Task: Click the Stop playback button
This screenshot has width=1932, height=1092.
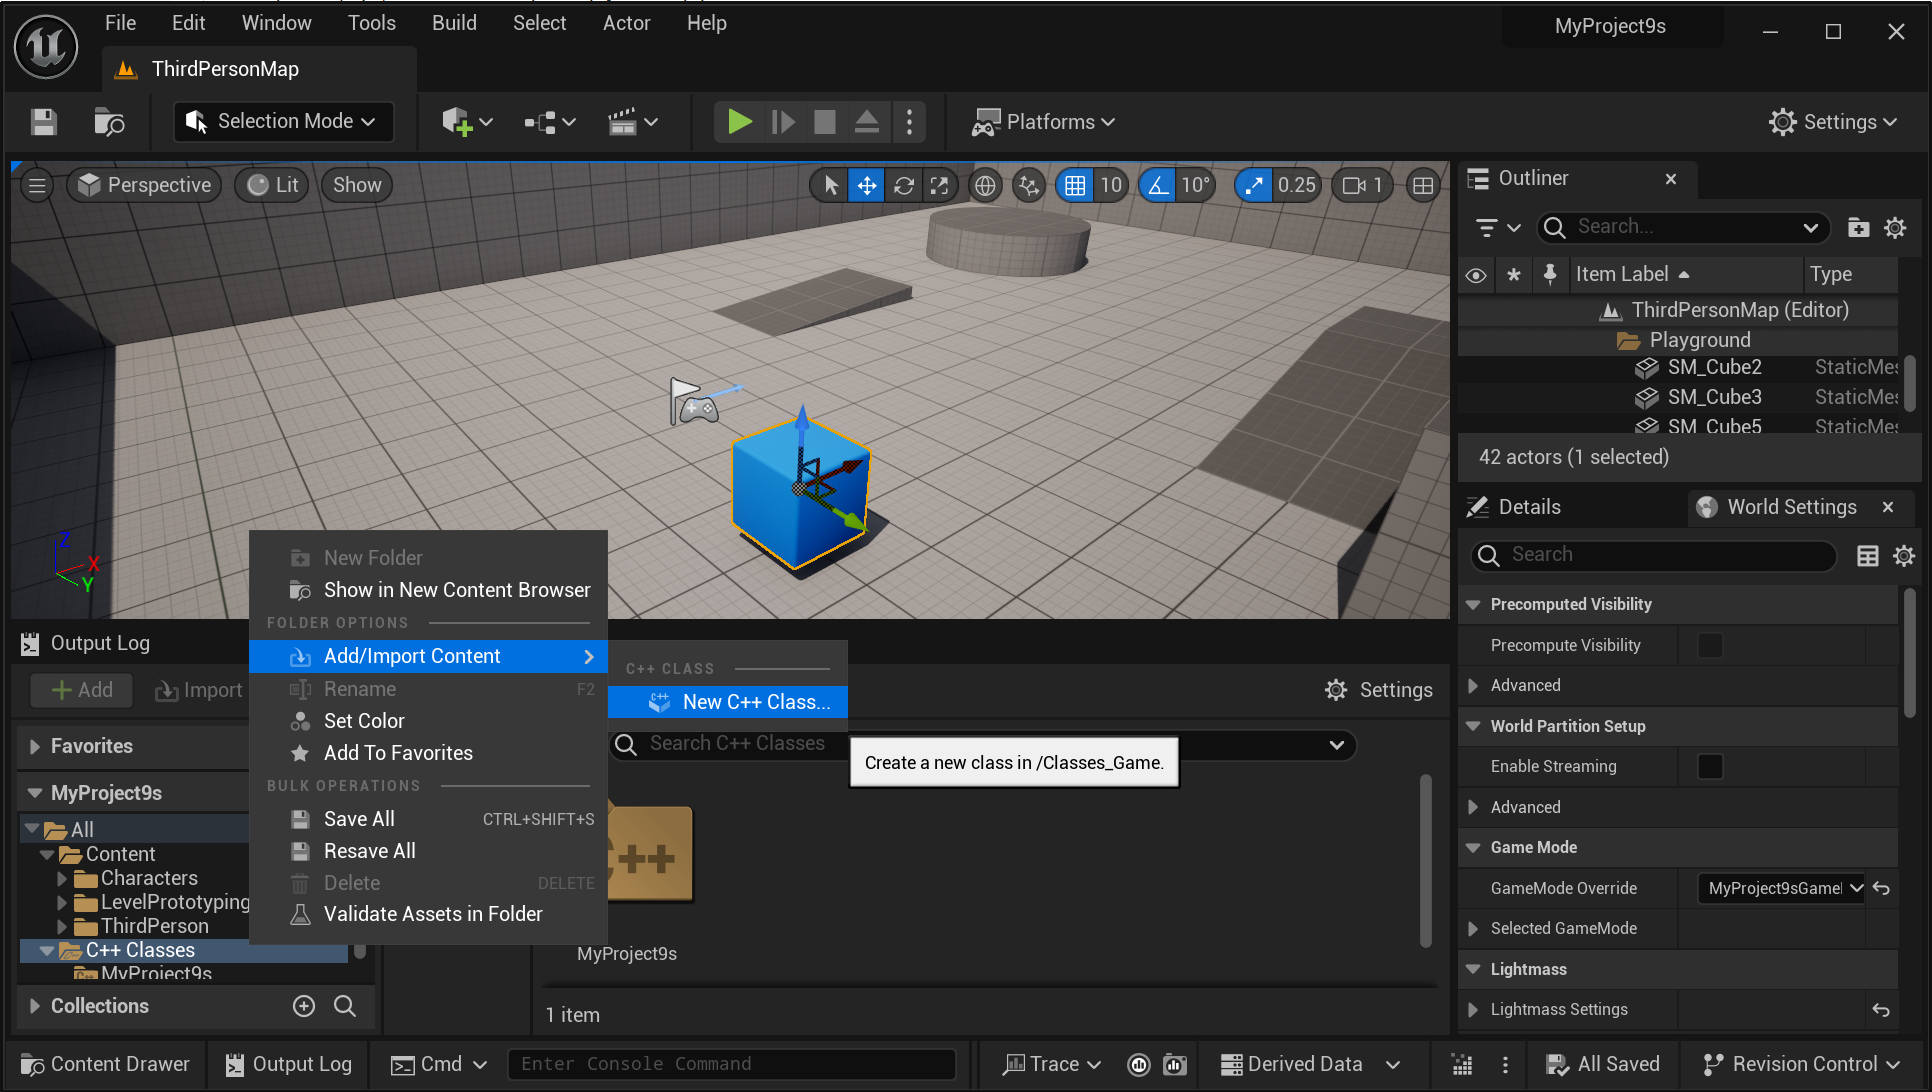Action: [825, 122]
